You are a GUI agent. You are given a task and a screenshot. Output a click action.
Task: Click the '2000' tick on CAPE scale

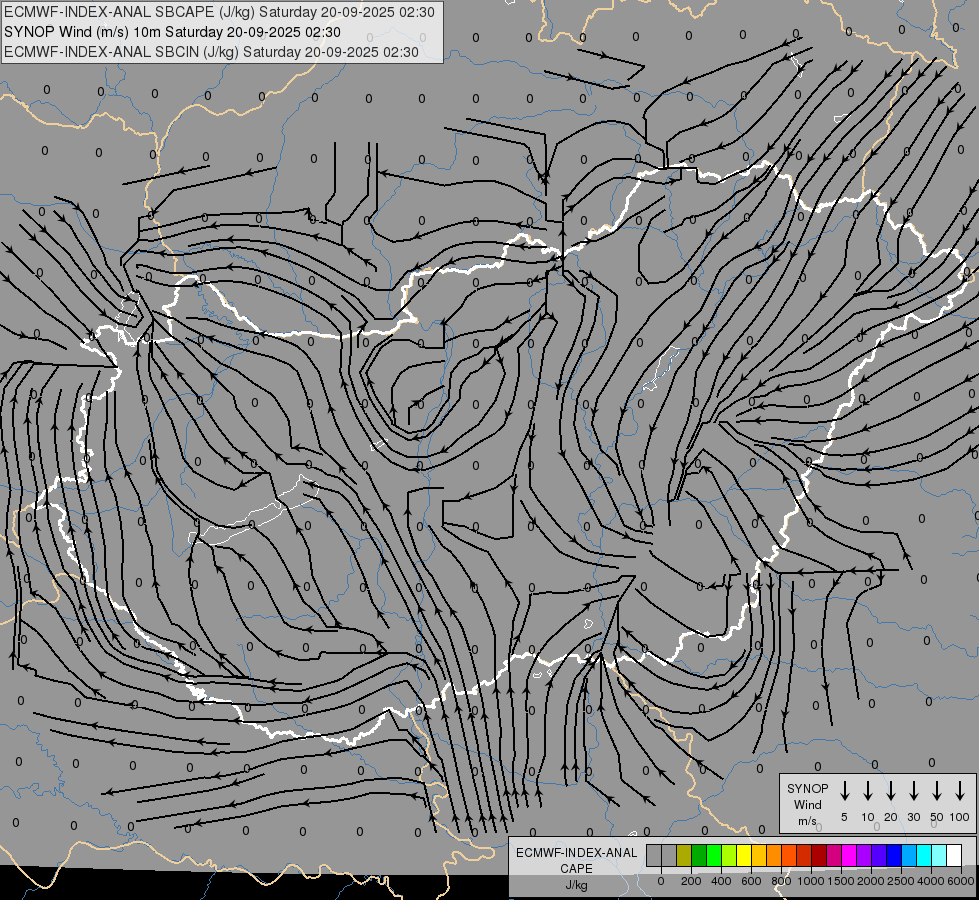871,881
